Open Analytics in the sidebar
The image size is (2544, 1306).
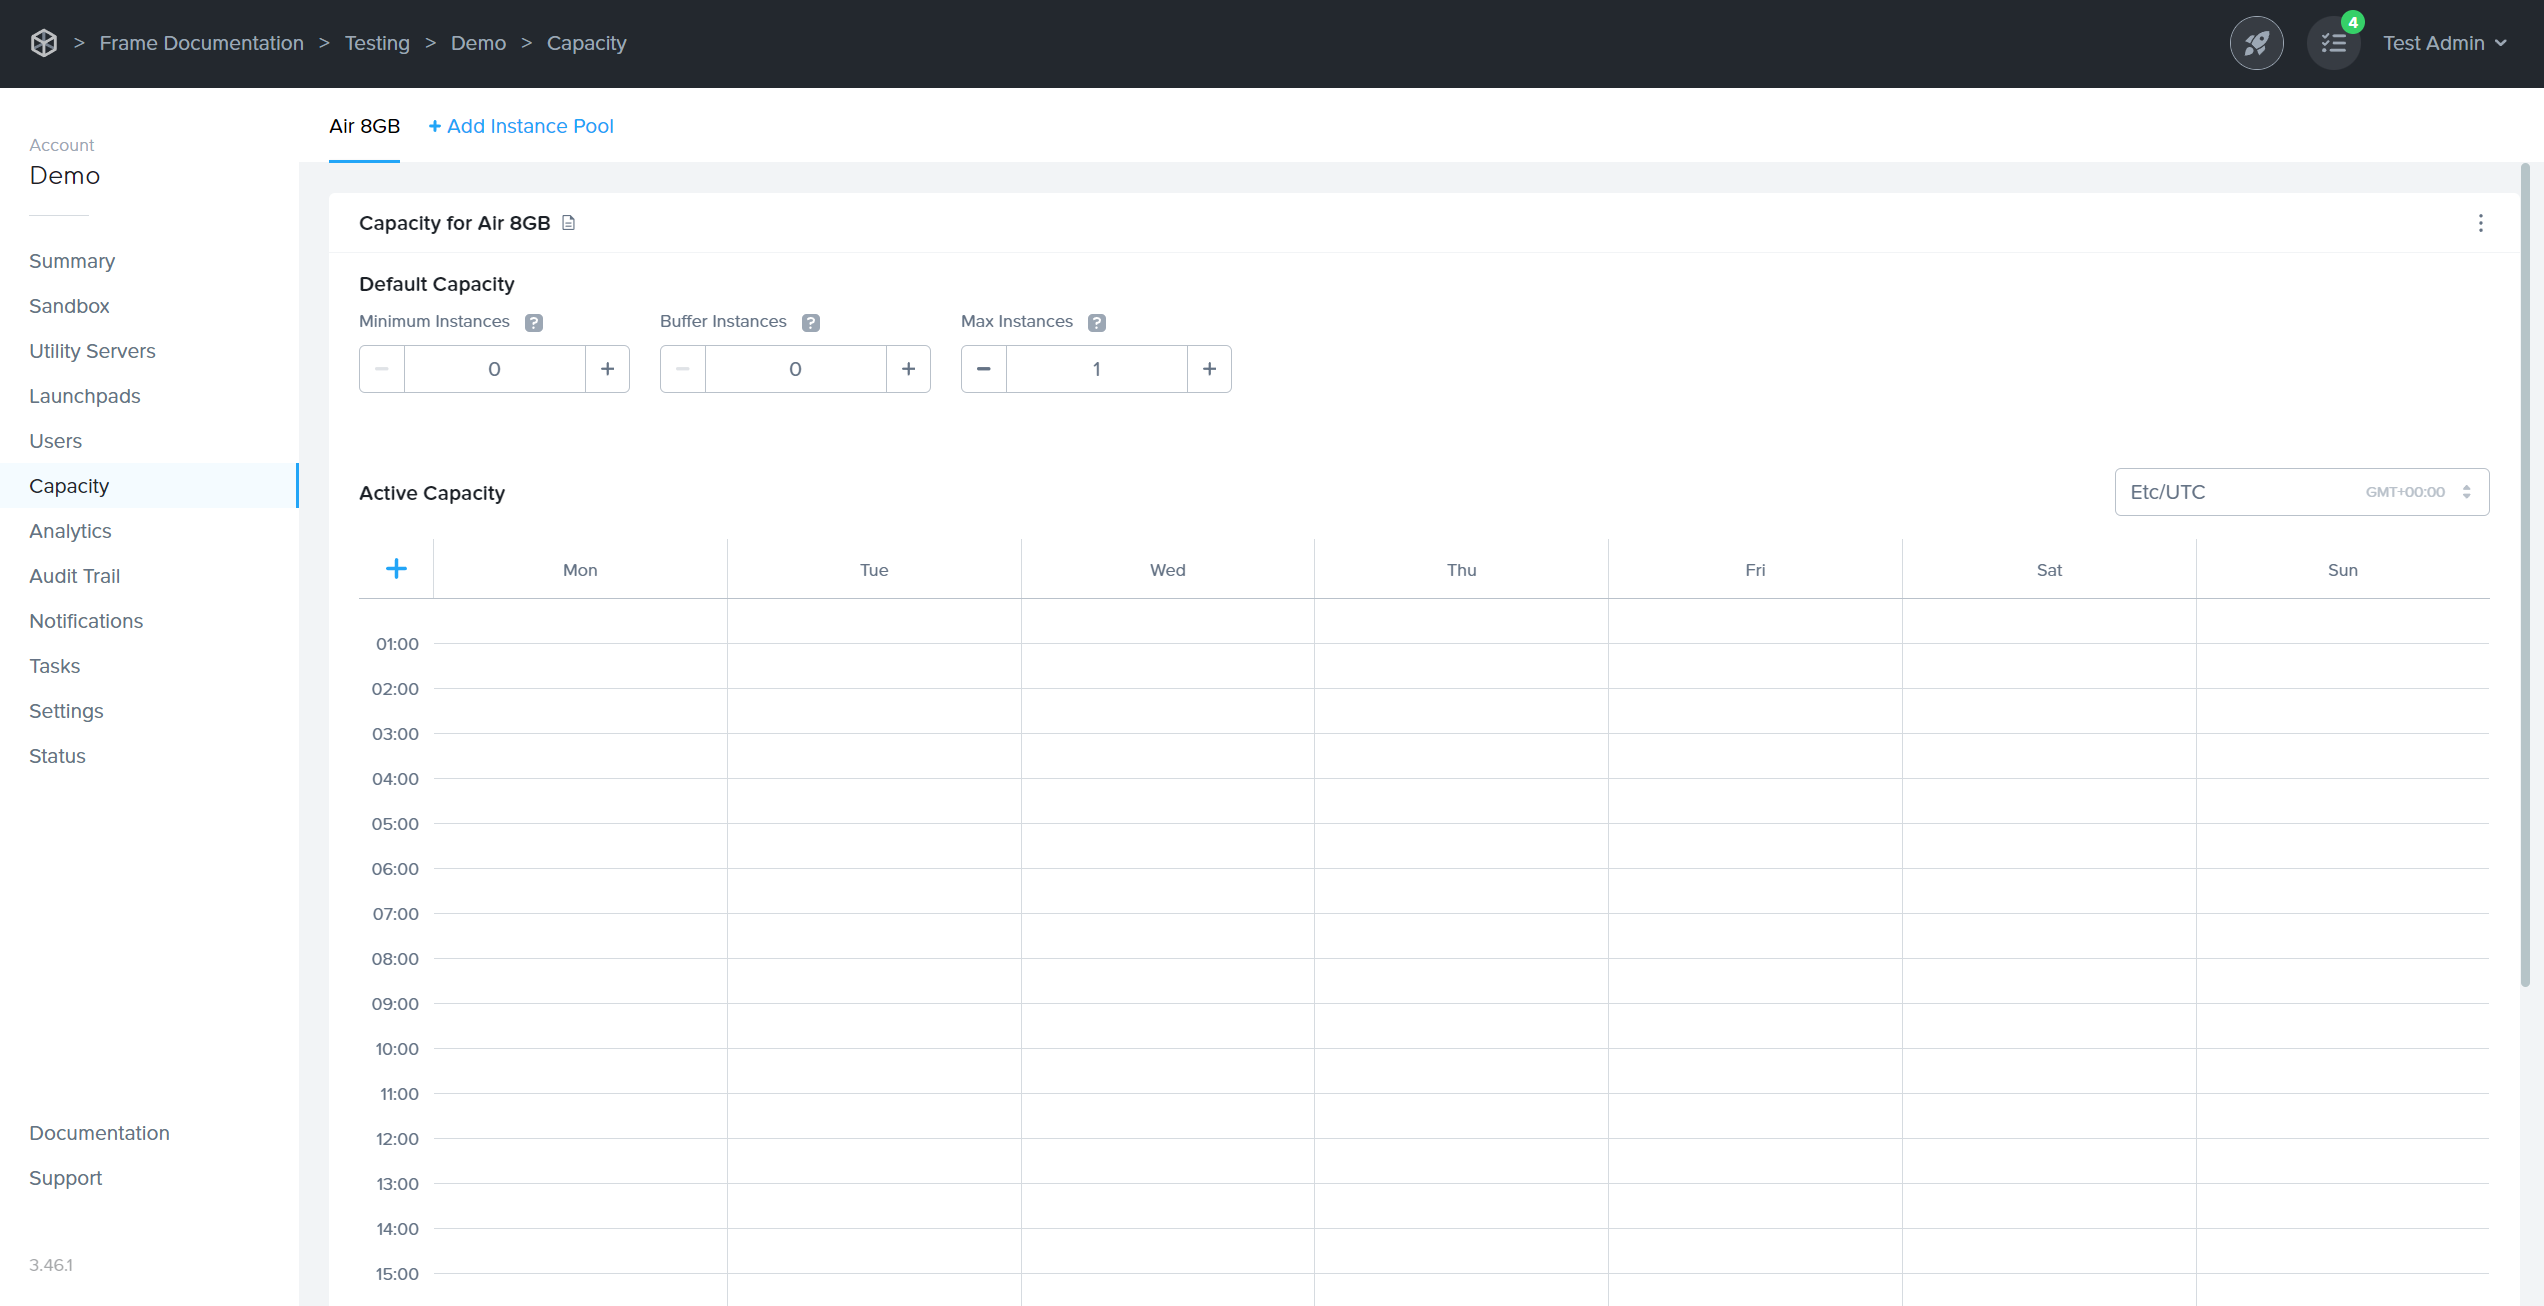[70, 531]
